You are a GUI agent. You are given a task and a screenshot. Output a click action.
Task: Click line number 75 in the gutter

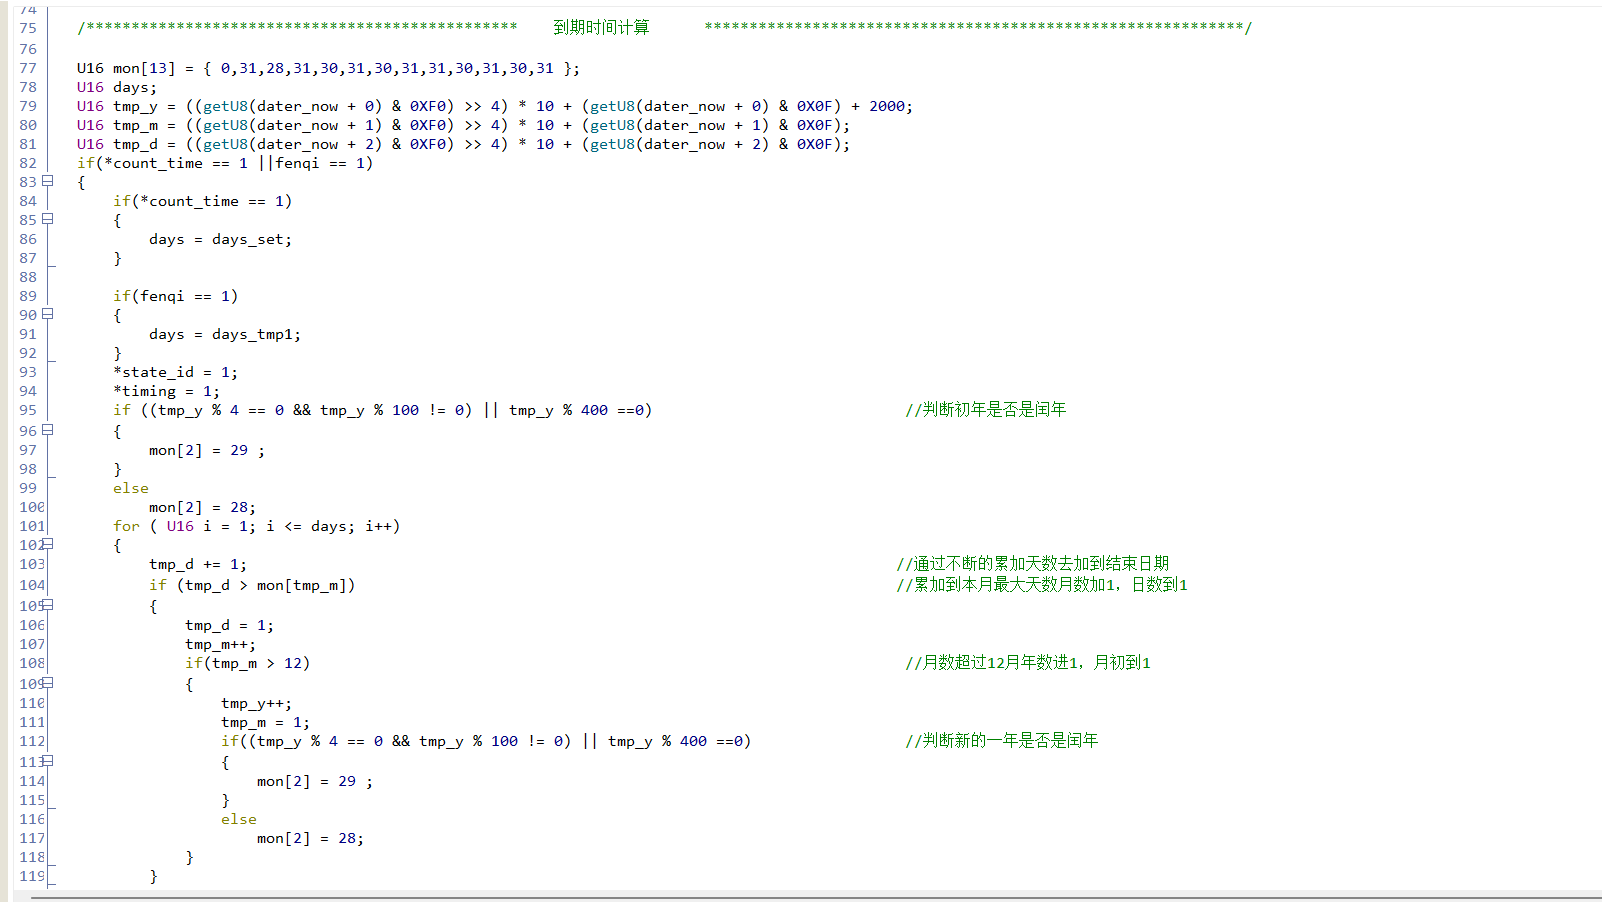[28, 28]
